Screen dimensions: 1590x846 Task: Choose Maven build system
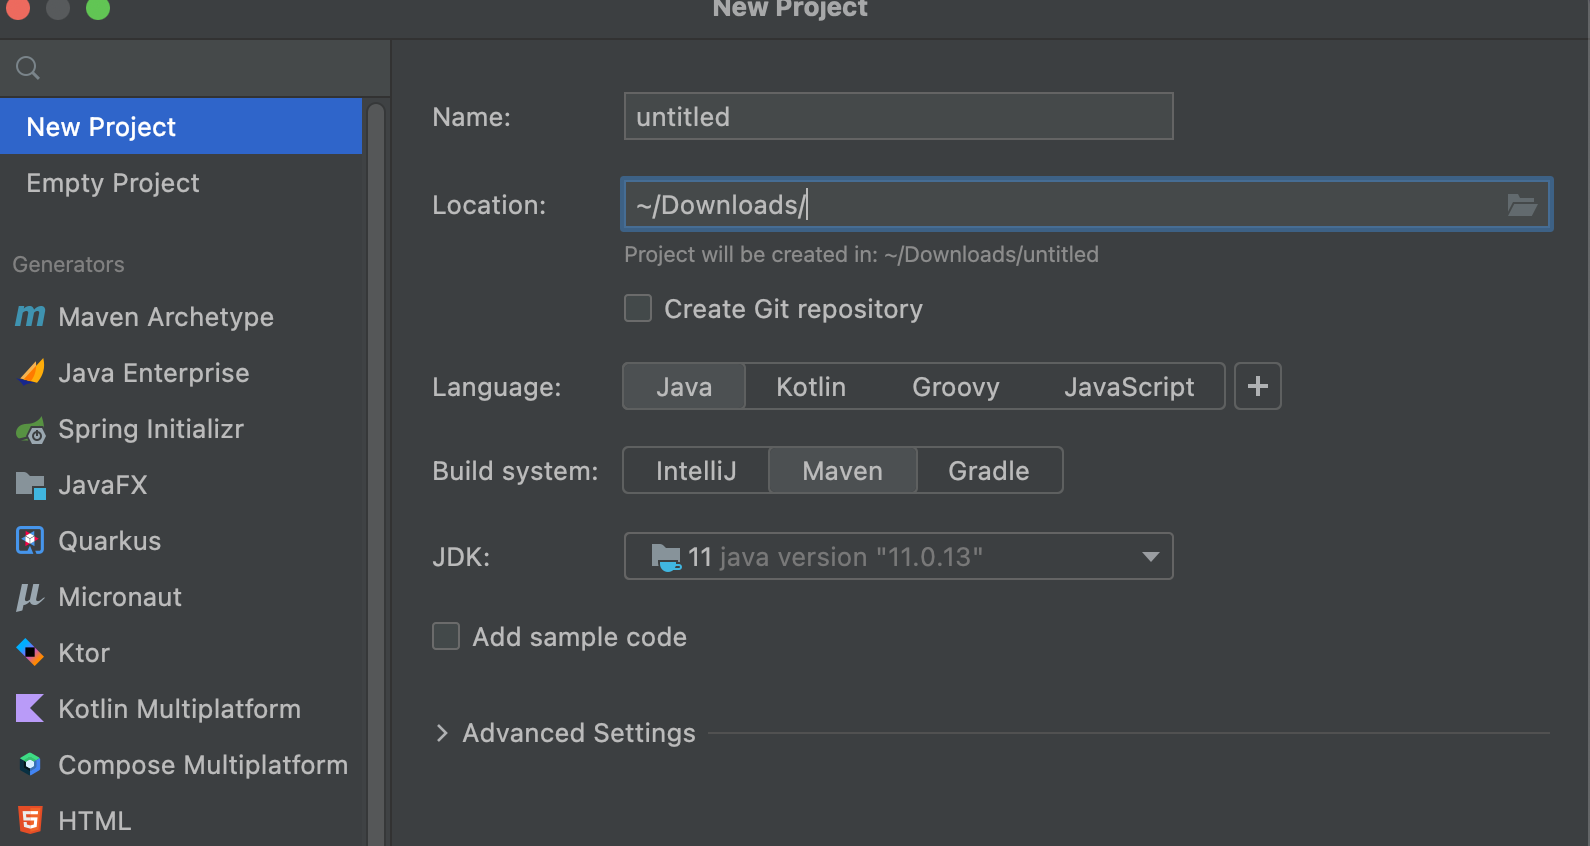click(842, 470)
